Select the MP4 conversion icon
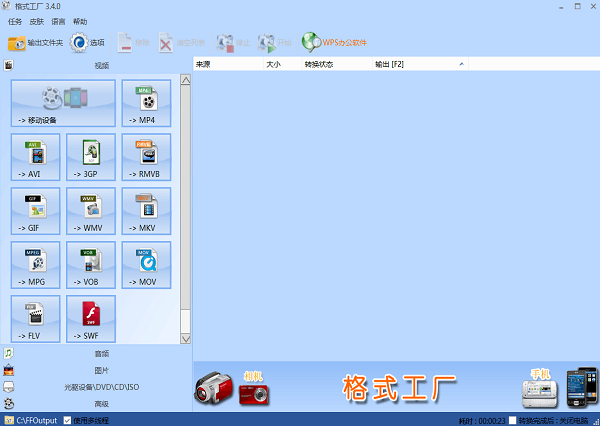 click(146, 103)
